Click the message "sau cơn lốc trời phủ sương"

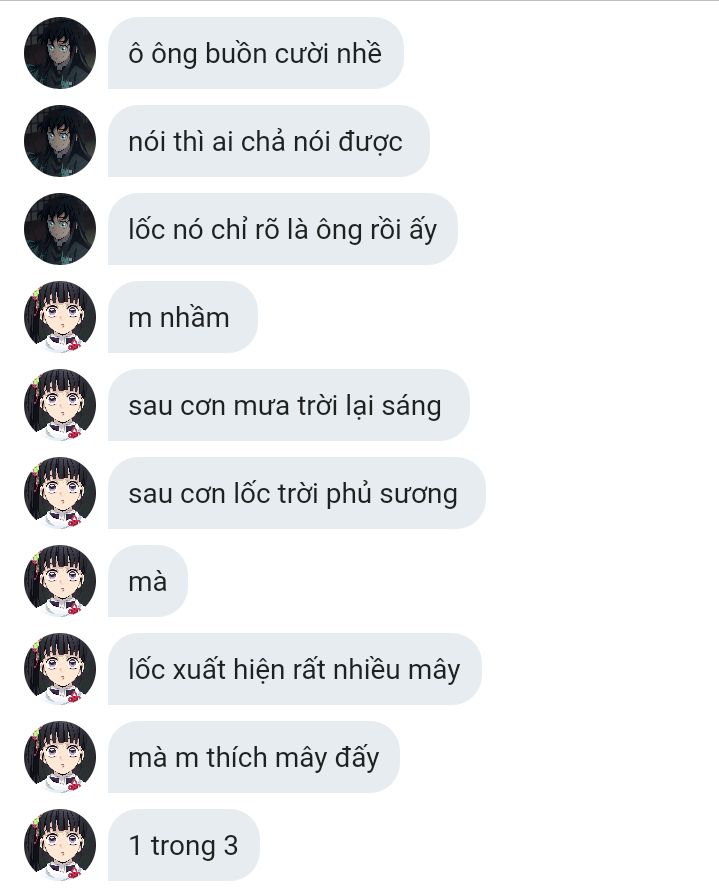click(297, 493)
